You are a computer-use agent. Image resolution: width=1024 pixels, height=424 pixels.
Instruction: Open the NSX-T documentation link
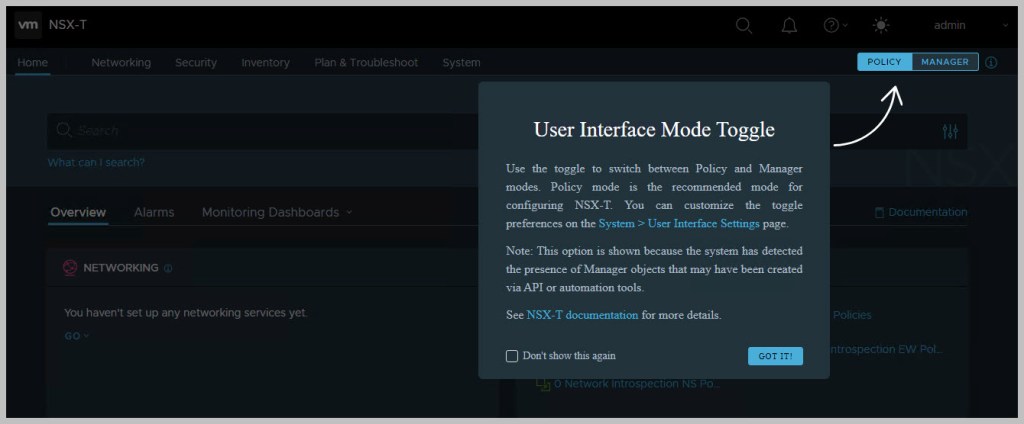(582, 315)
